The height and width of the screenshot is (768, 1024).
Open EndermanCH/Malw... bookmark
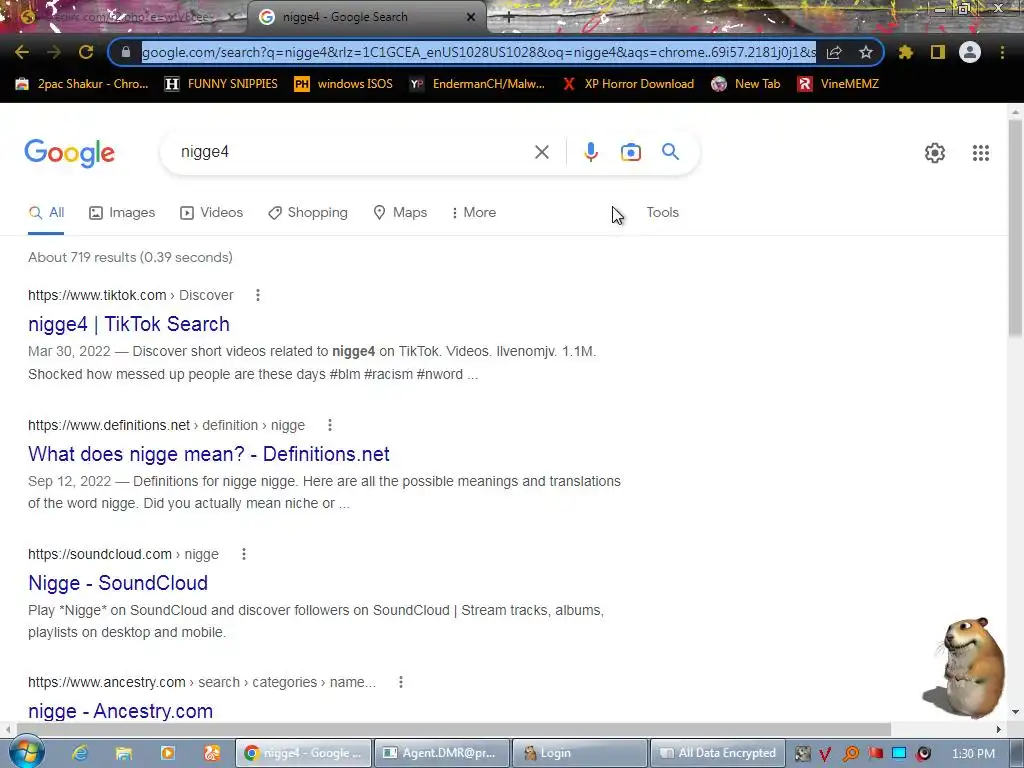coord(477,84)
